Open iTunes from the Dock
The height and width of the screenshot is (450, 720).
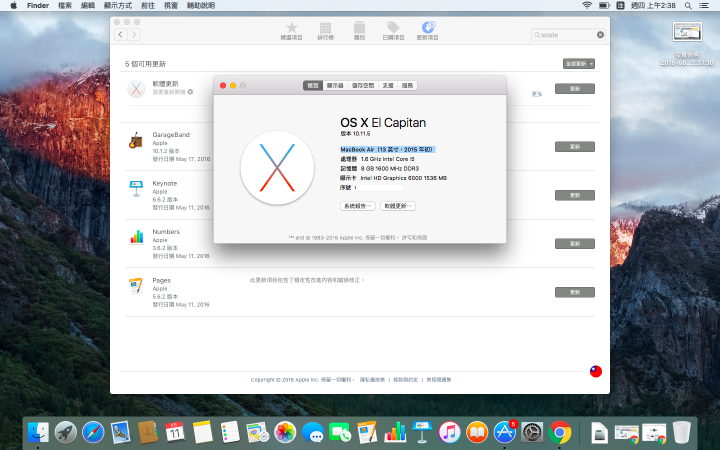450,432
